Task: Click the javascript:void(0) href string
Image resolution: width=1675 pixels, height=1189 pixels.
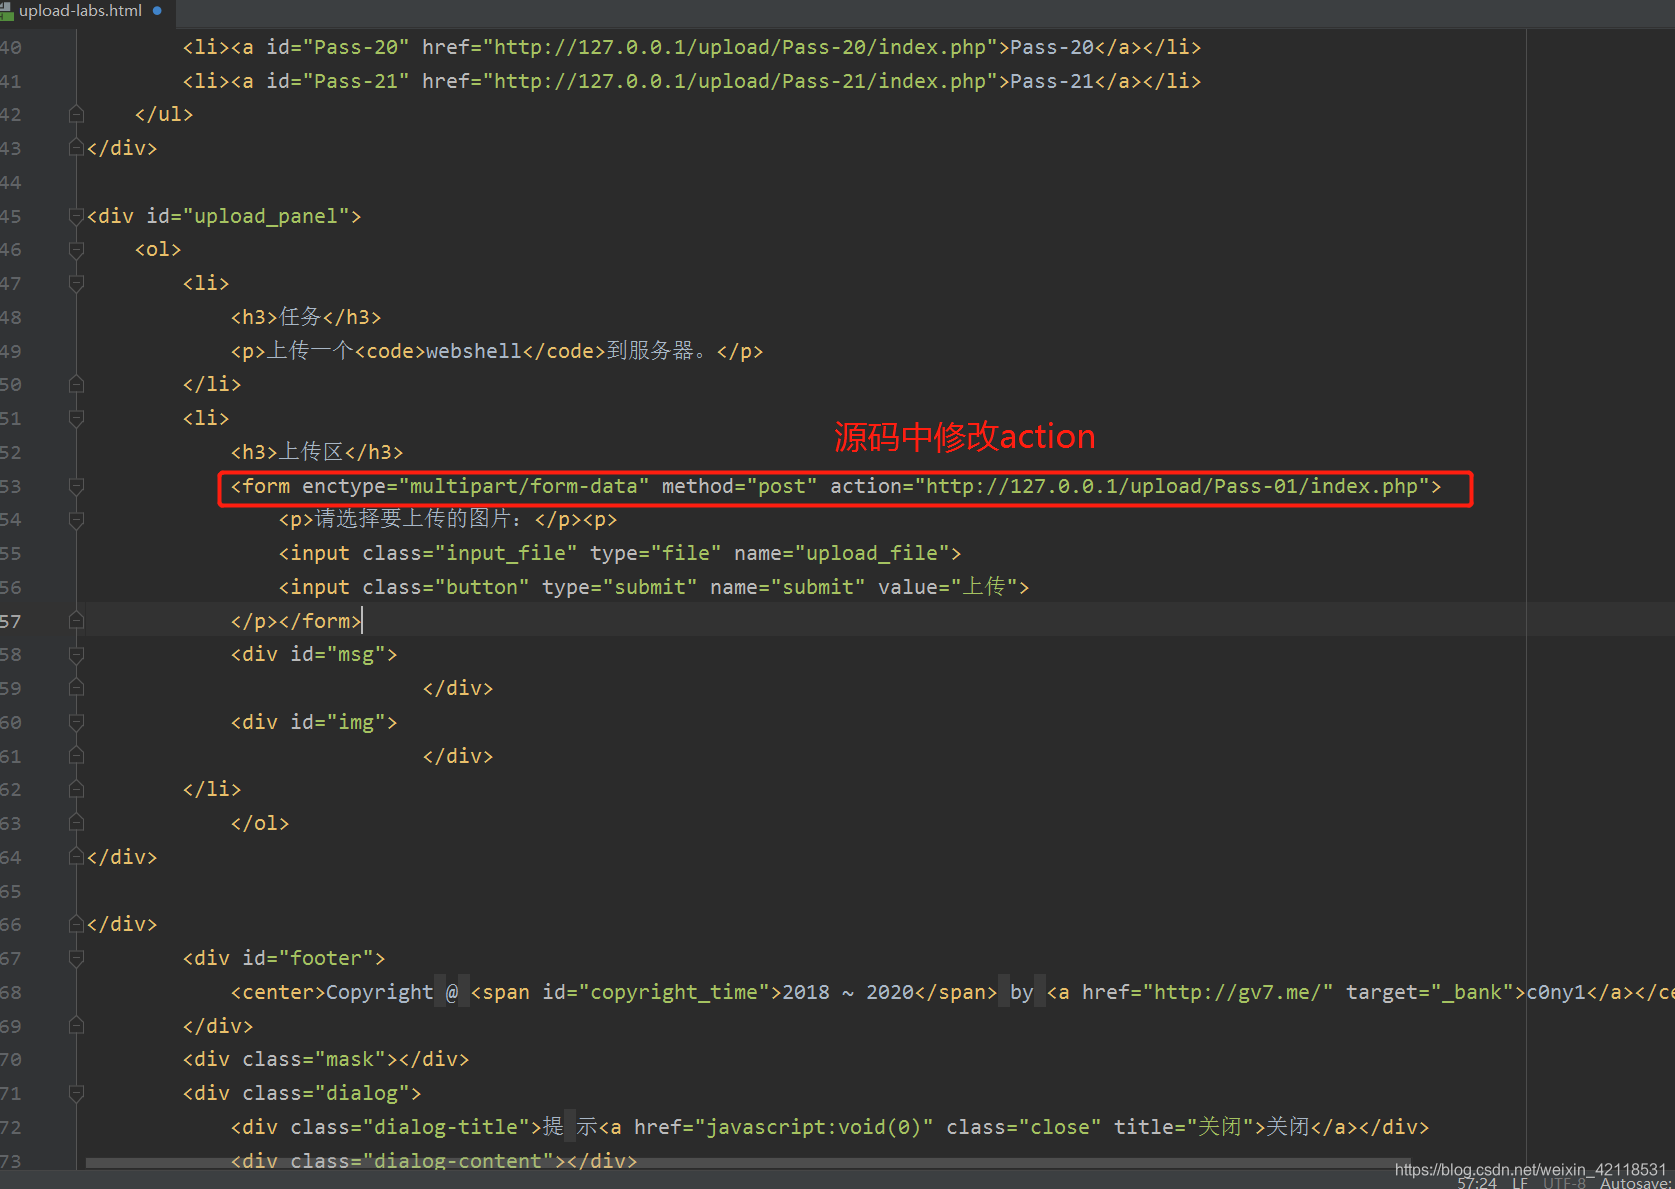Action: tap(814, 1127)
